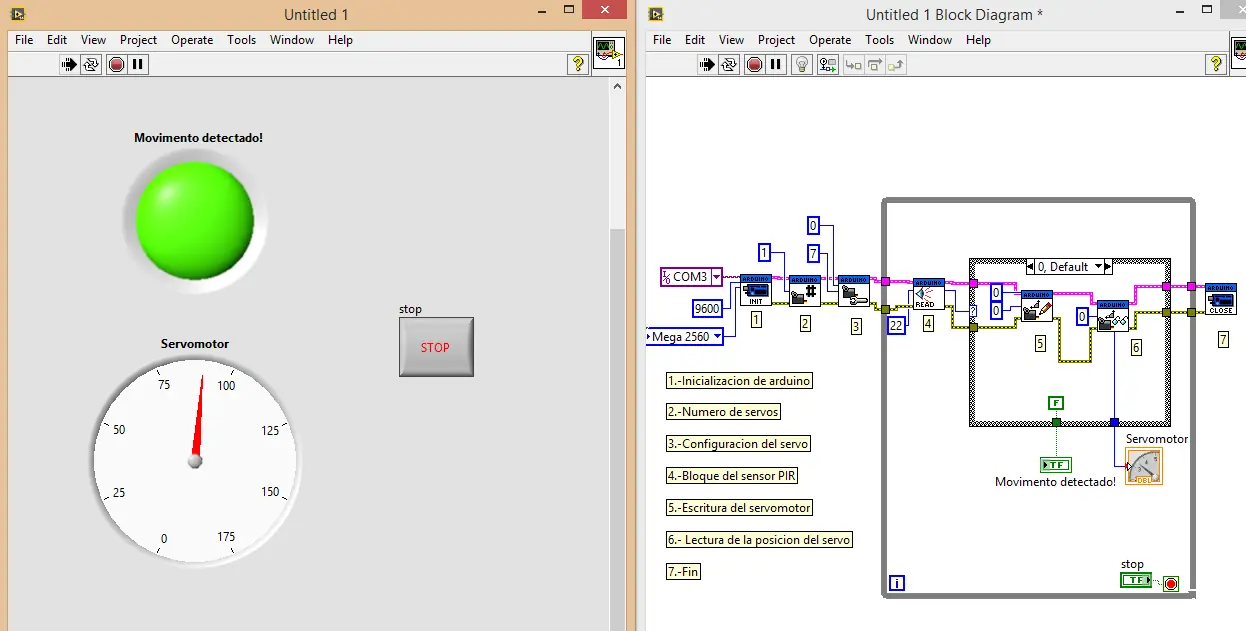Abort execution in Block Diagram toolbar
Screen dimensions: 1246x631
[754, 65]
